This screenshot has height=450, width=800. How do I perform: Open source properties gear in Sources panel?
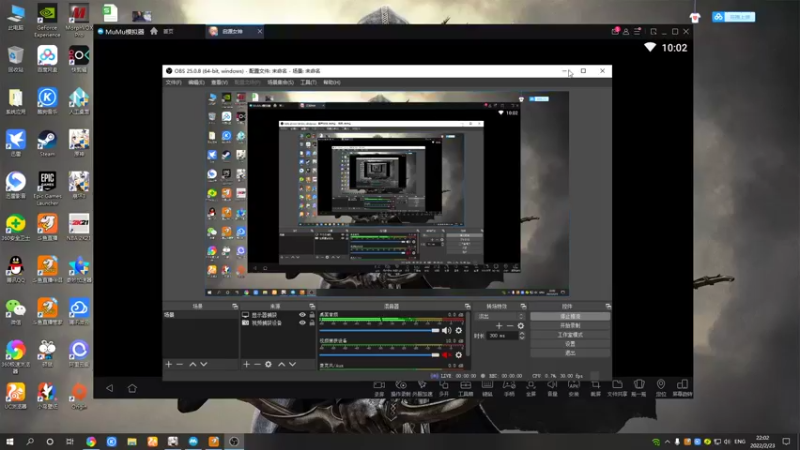click(268, 364)
